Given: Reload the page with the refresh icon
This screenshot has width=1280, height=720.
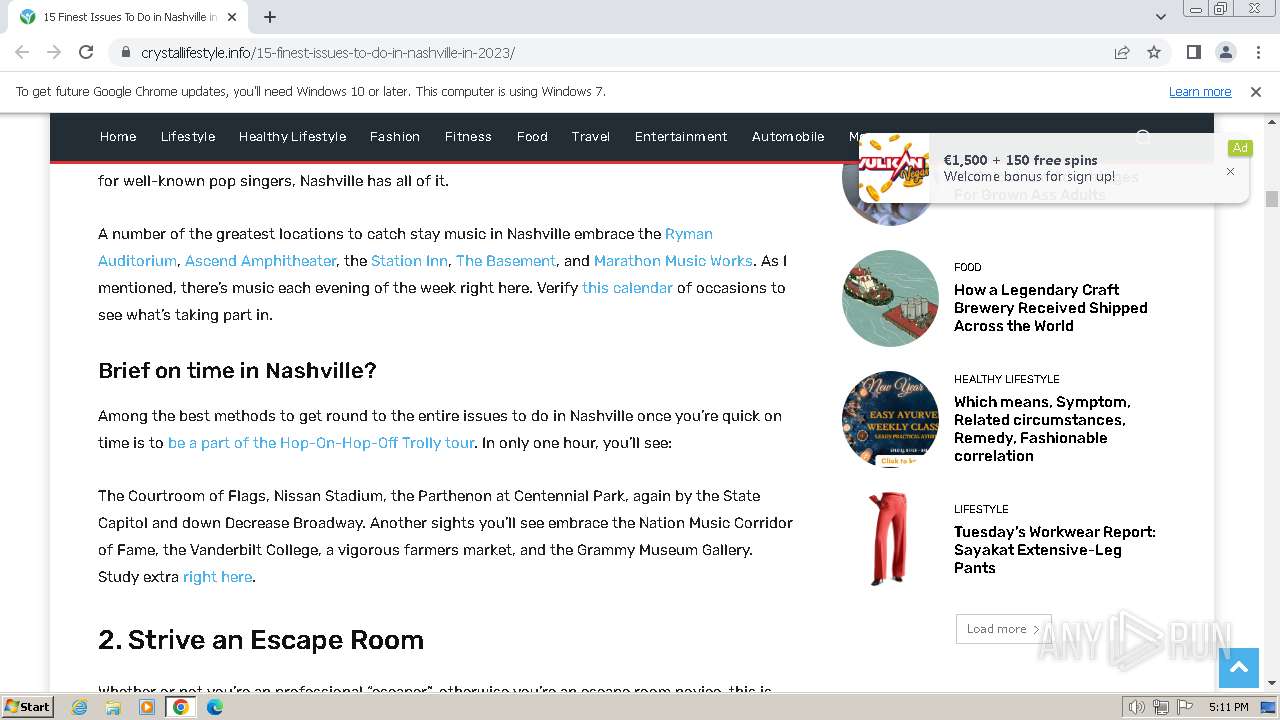Looking at the screenshot, I should (x=86, y=52).
